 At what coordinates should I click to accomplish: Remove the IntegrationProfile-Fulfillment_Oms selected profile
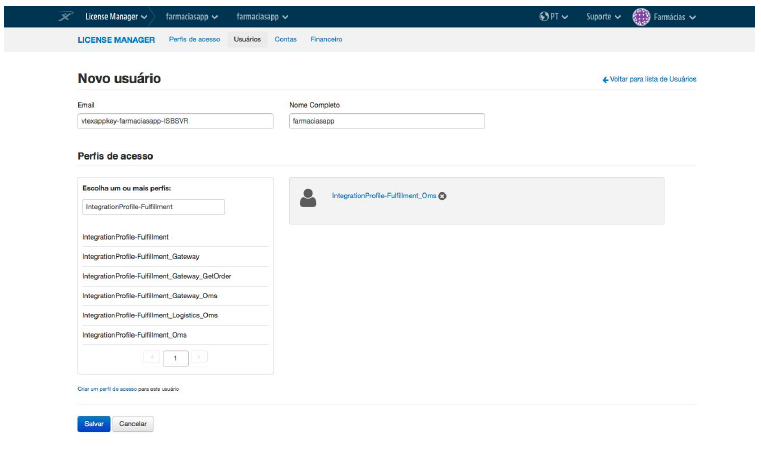[x=442, y=196]
